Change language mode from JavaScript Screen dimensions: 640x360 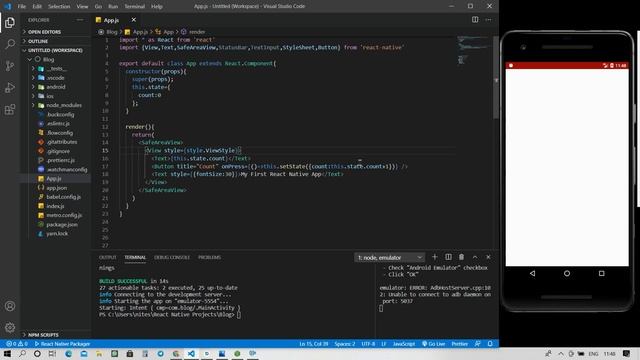click(x=404, y=344)
